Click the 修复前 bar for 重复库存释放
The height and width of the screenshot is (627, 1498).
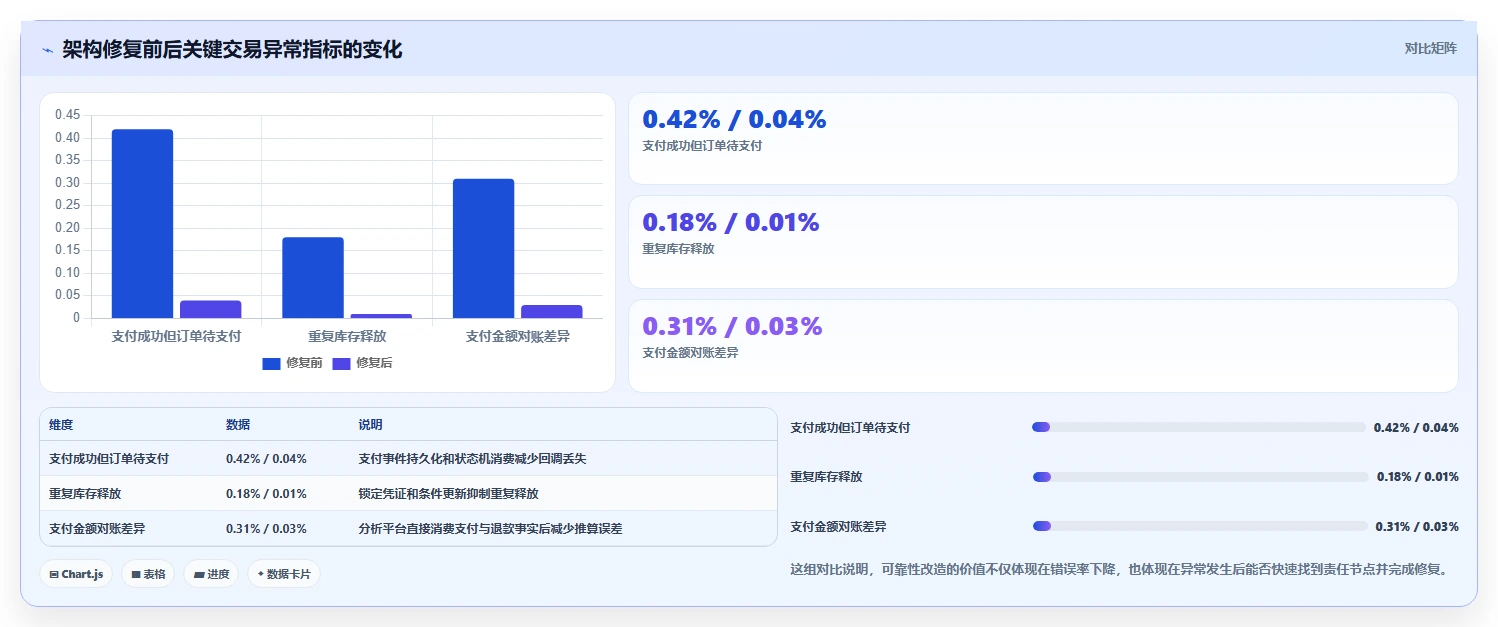(313, 278)
